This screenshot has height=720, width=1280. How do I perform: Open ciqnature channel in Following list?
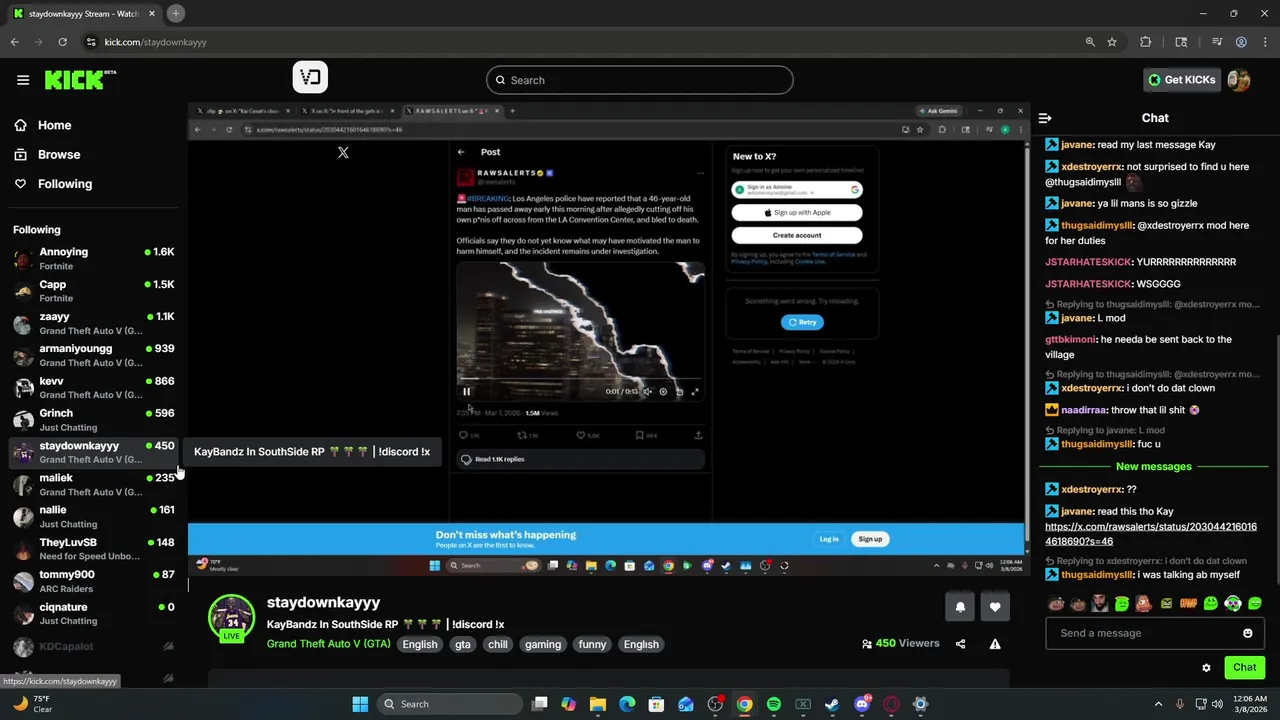point(94,613)
